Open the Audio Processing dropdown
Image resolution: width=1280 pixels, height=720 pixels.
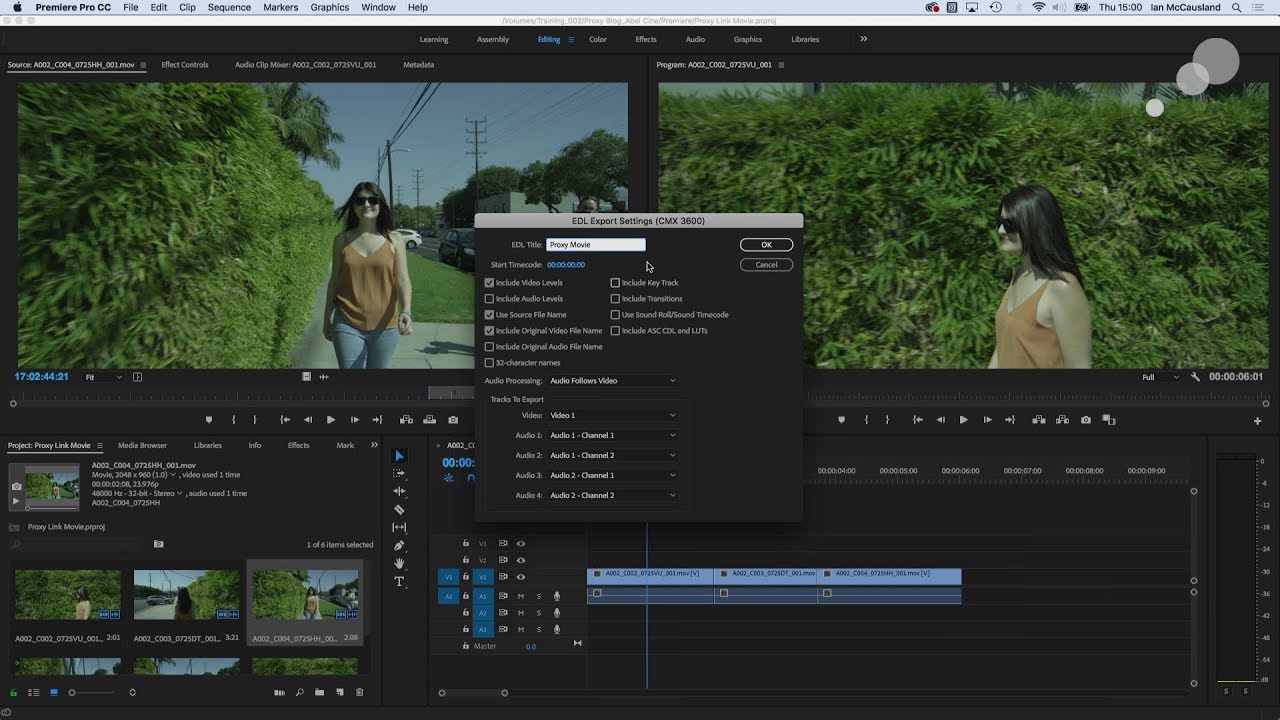point(612,381)
